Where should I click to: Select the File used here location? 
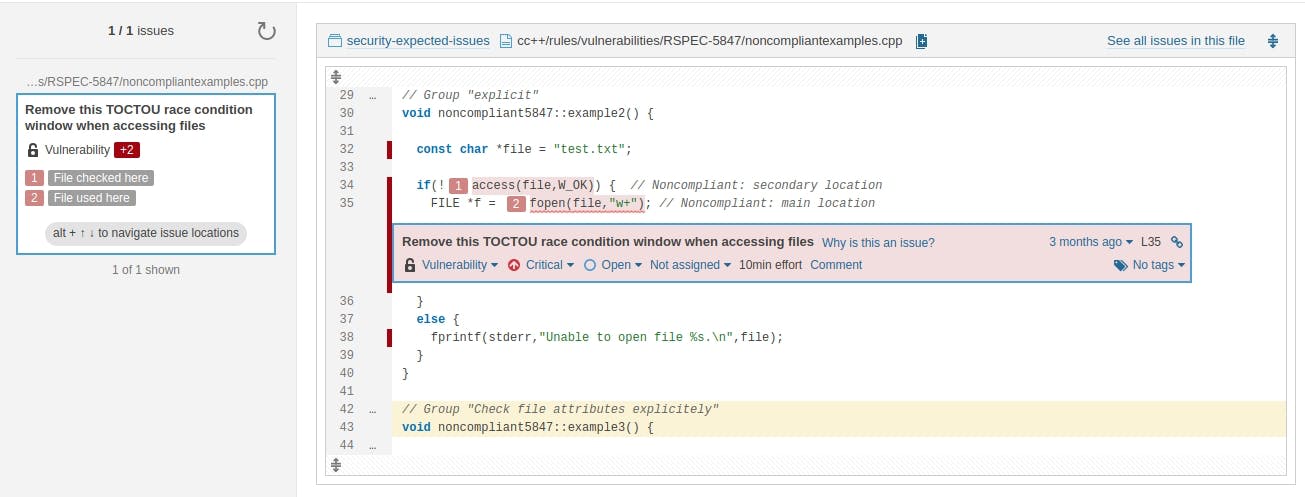coord(91,198)
